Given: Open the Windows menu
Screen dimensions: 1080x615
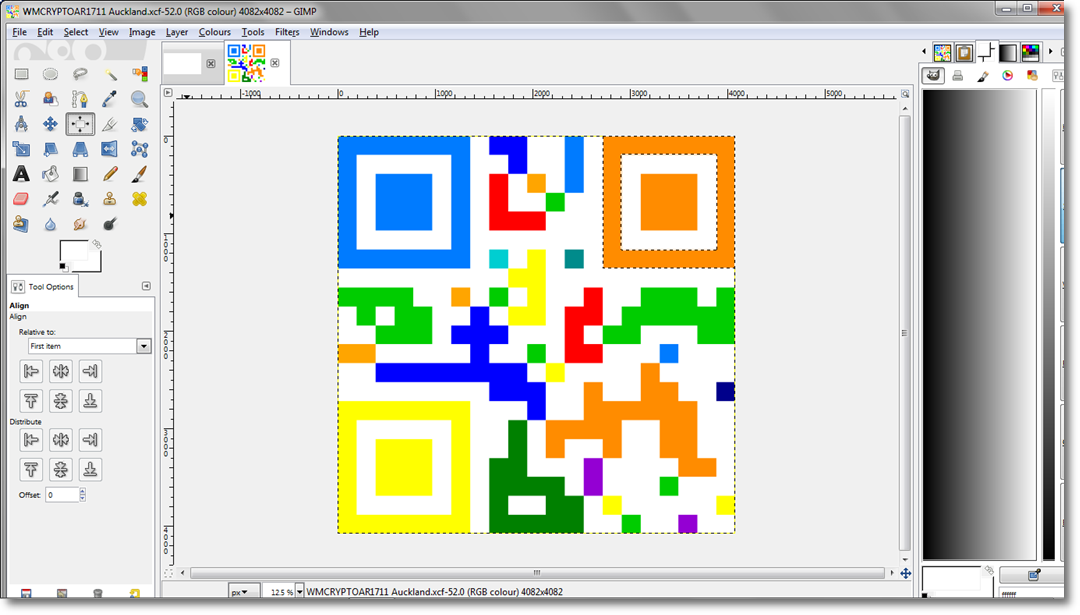Looking at the screenshot, I should [x=329, y=32].
